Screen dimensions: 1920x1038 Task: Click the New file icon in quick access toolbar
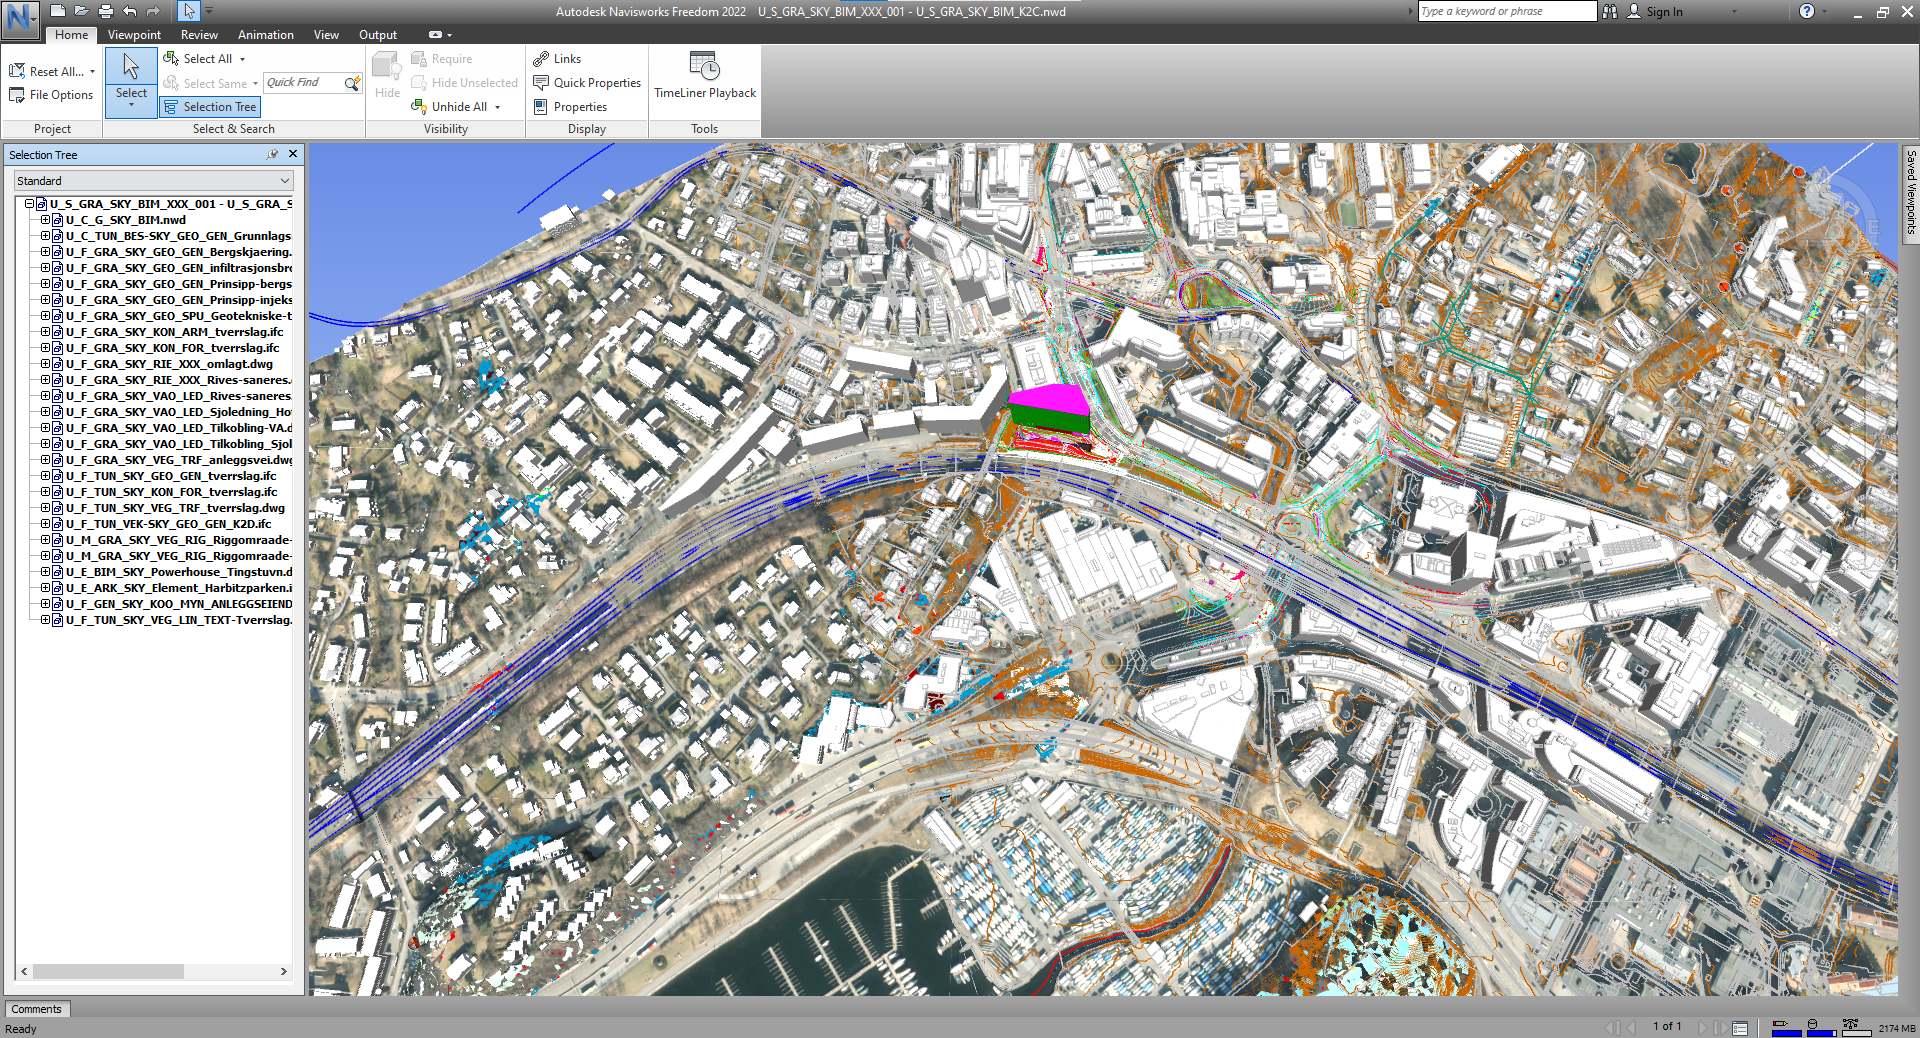click(58, 11)
